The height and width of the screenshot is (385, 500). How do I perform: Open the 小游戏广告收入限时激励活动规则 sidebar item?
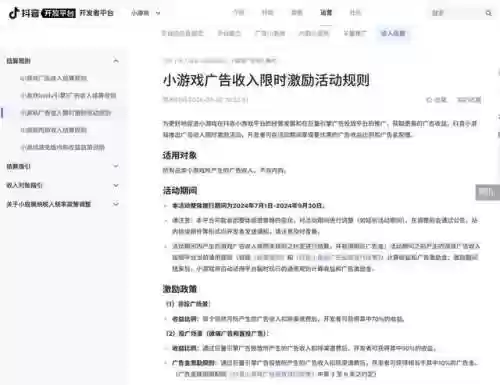[x=66, y=113]
